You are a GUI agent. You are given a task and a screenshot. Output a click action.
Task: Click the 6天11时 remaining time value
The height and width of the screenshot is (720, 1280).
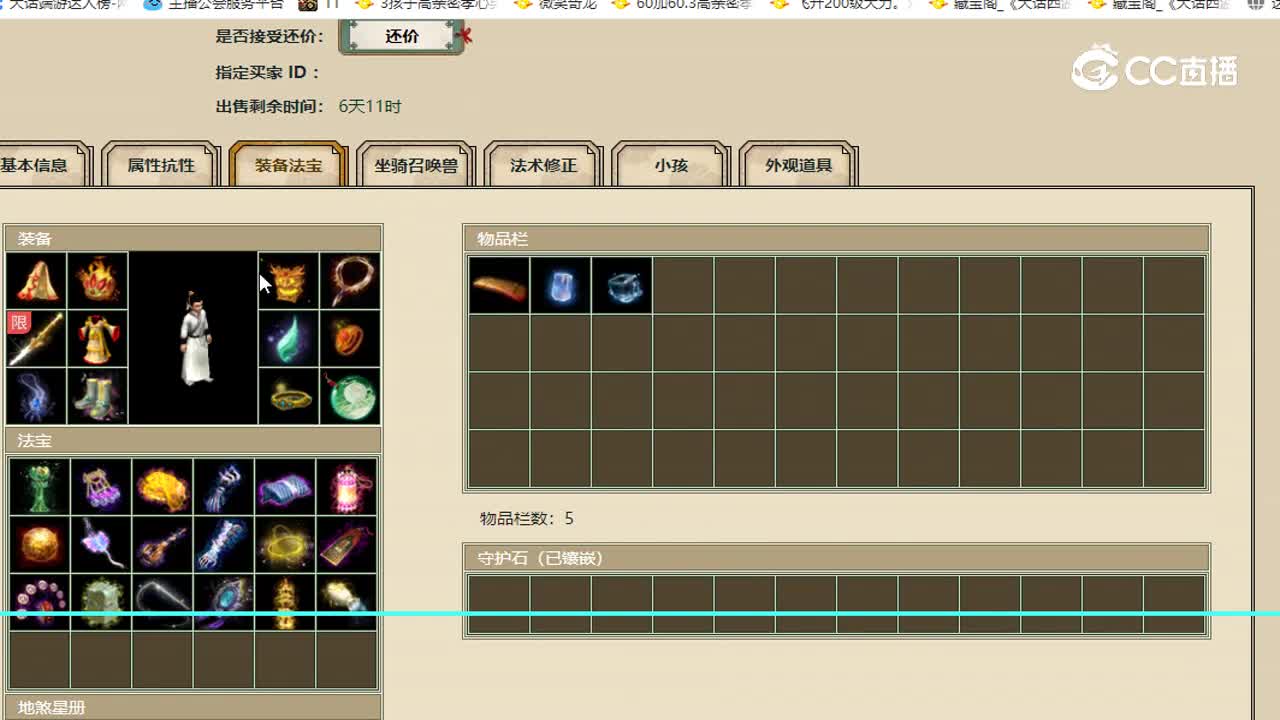(x=370, y=106)
